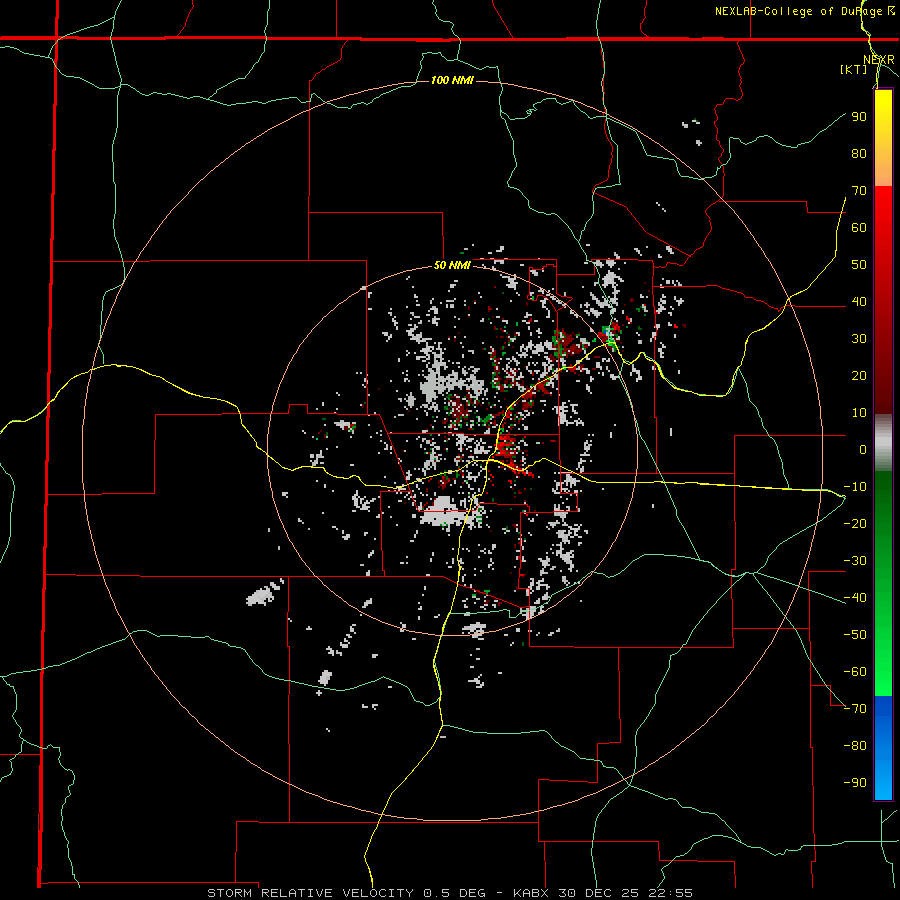Select the "[KT]" units label above the legend

coord(854,69)
